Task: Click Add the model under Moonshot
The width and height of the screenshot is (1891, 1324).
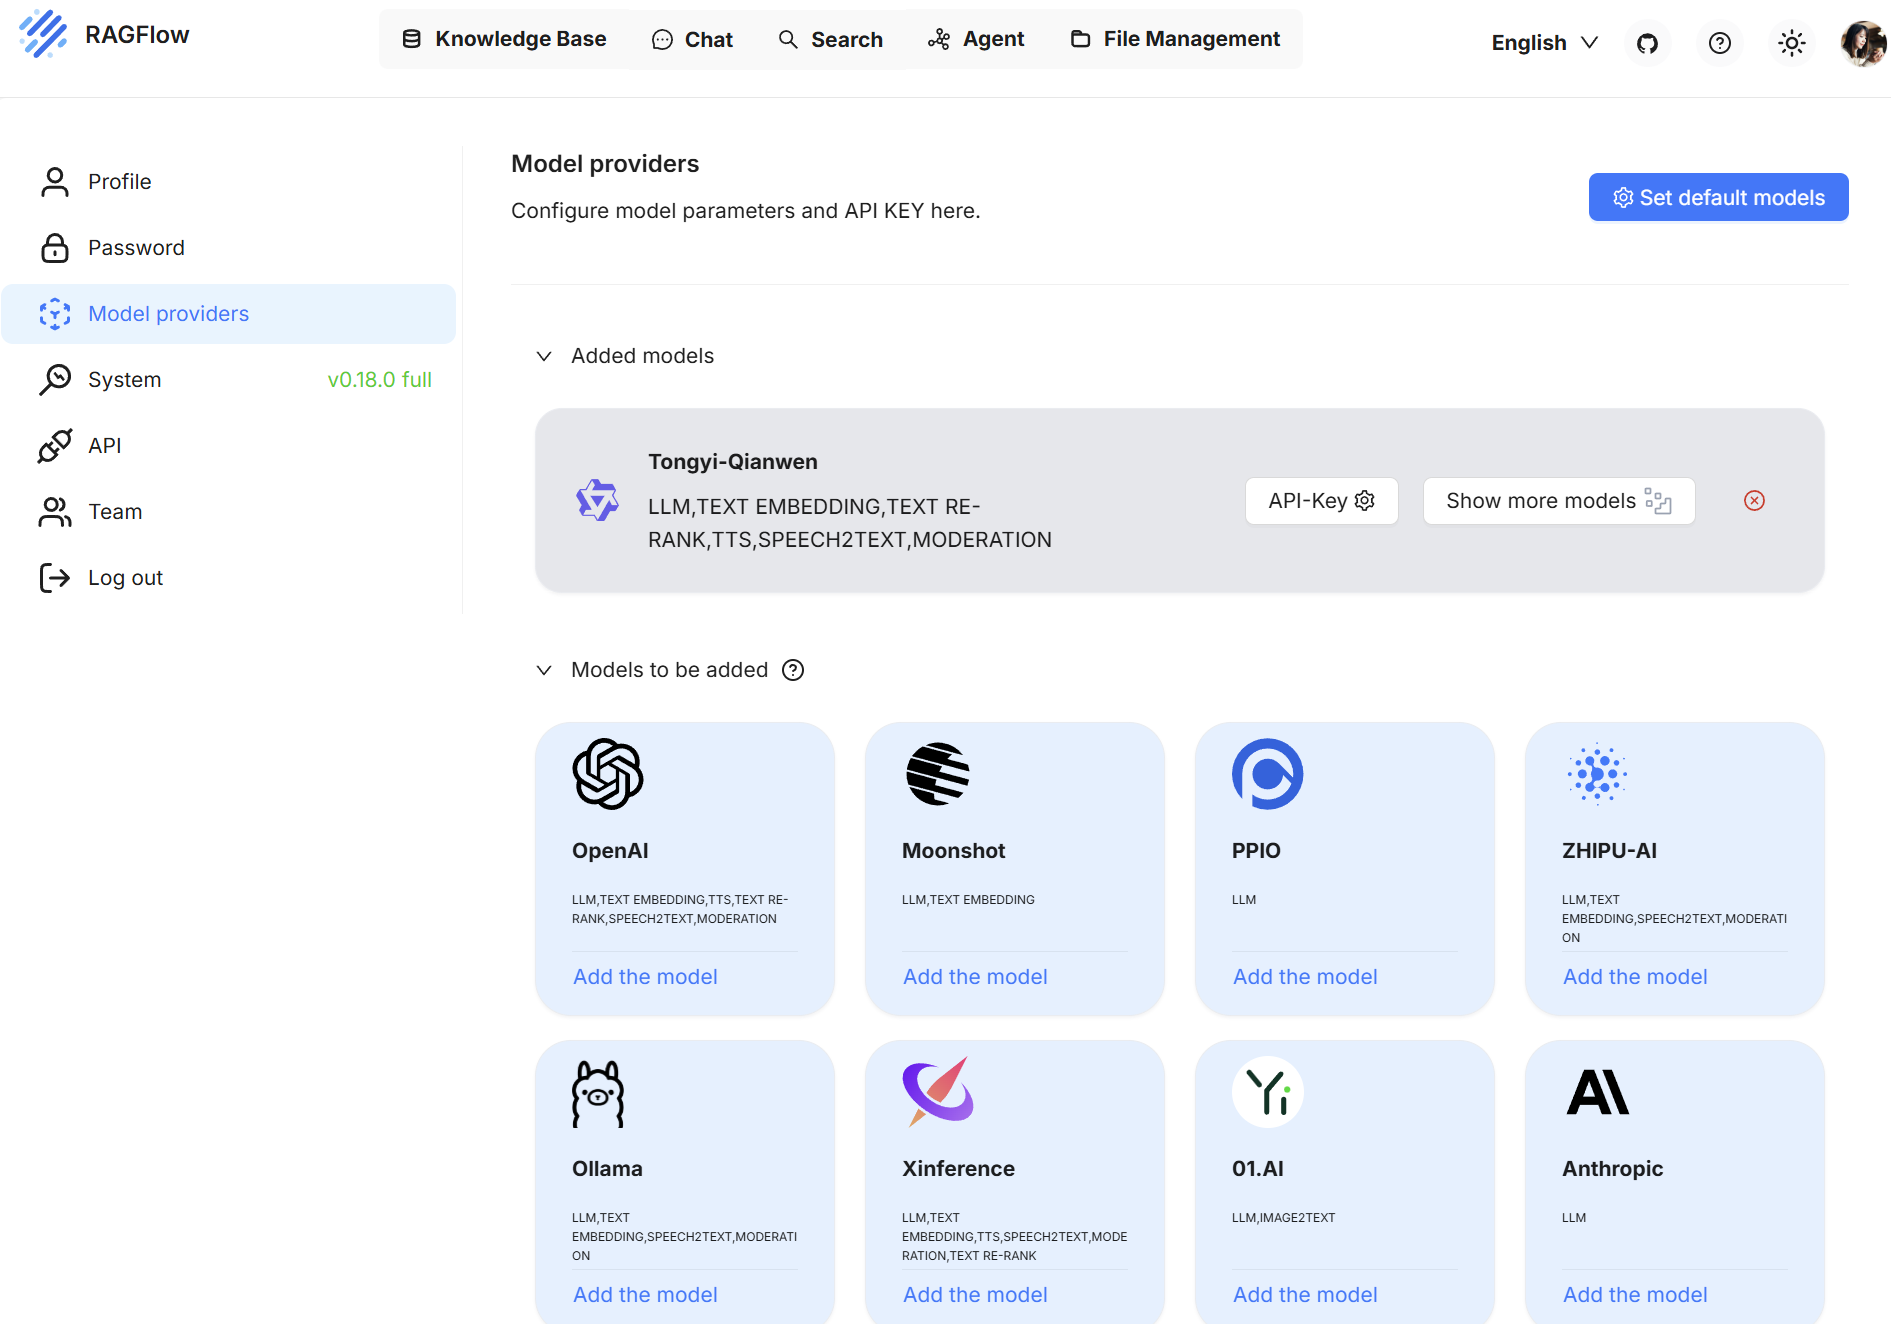Action: click(975, 977)
